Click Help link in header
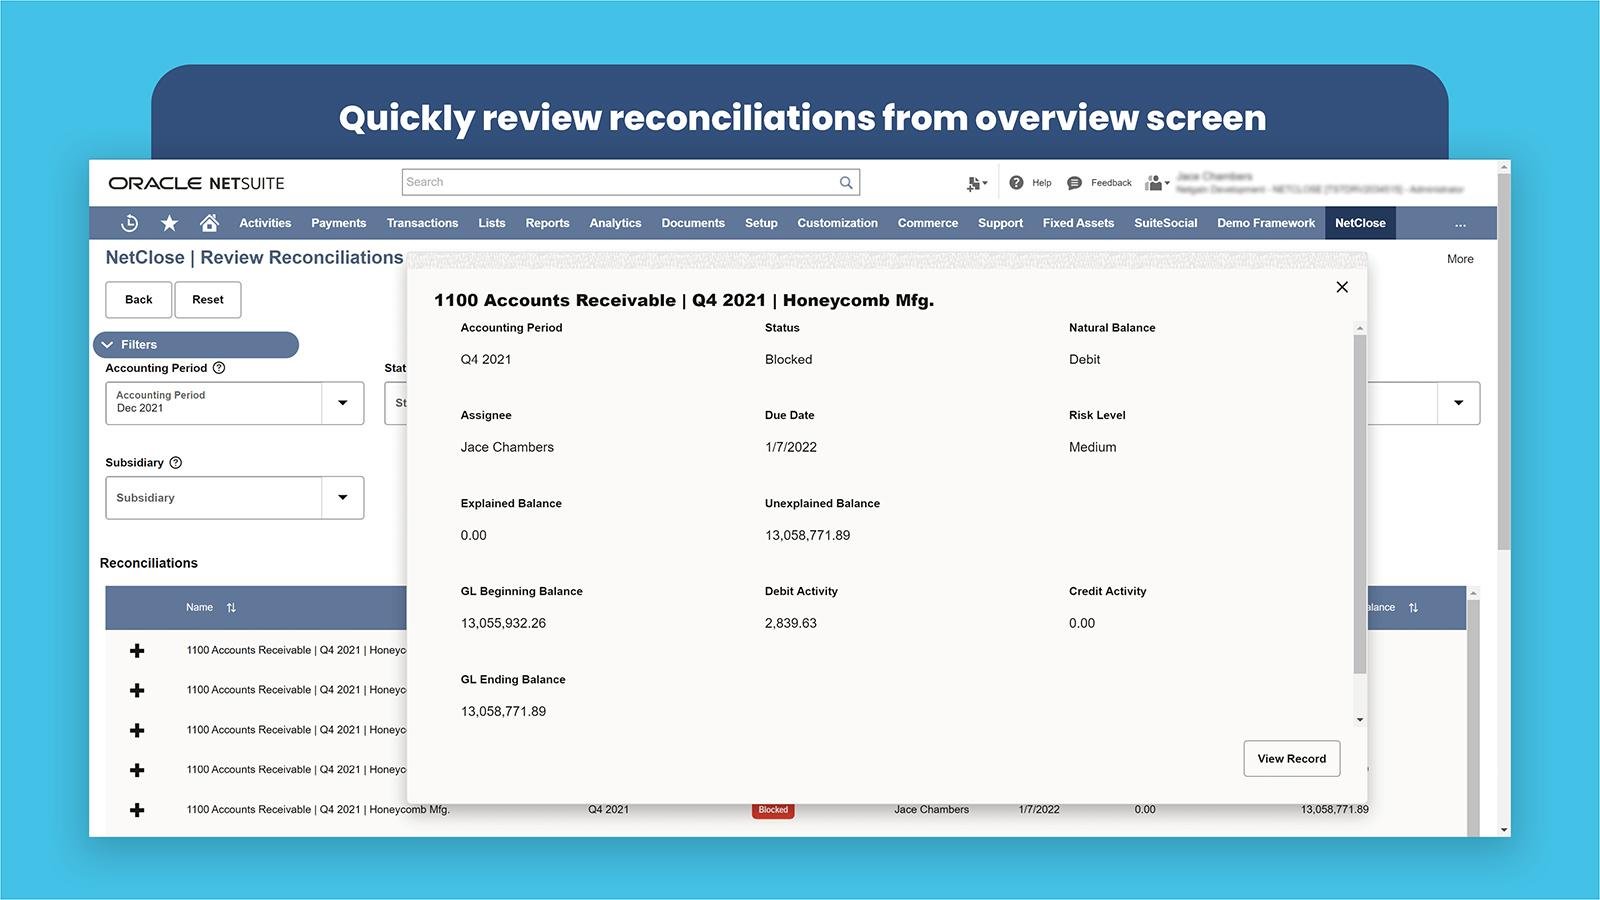 click(1041, 183)
